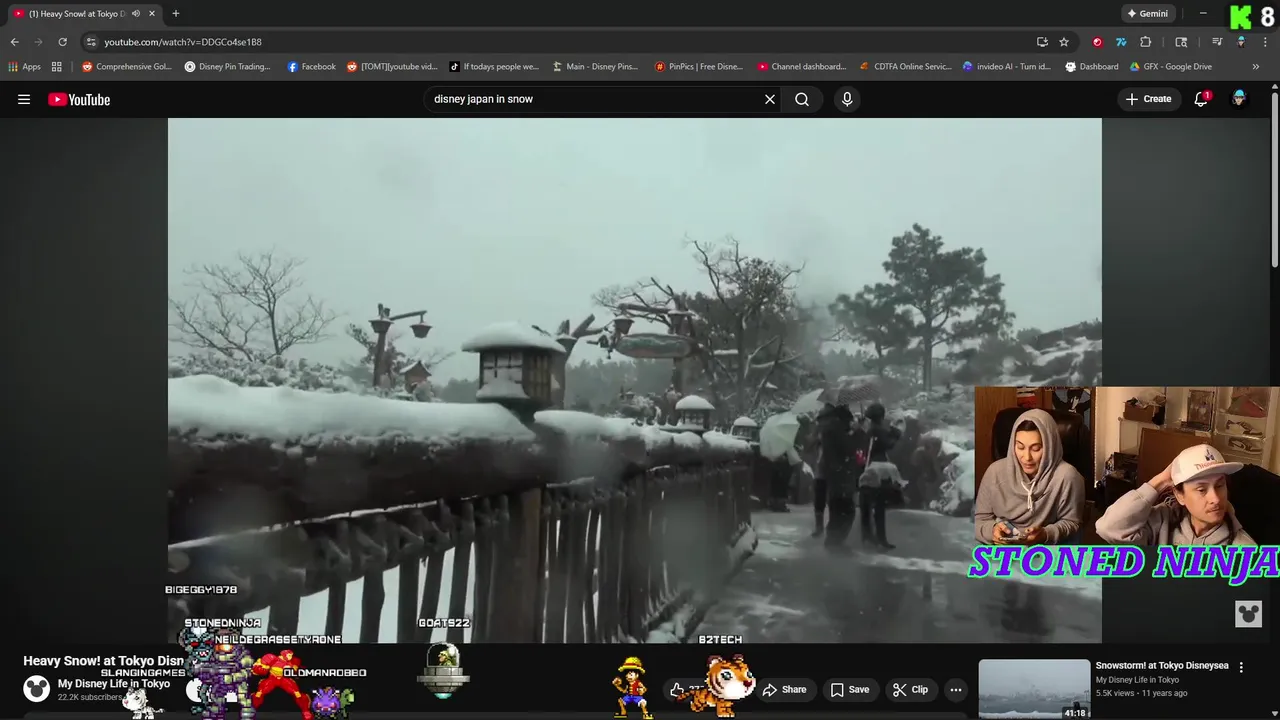The image size is (1280, 720).
Task: Go back with the browser back arrow
Action: tap(14, 42)
